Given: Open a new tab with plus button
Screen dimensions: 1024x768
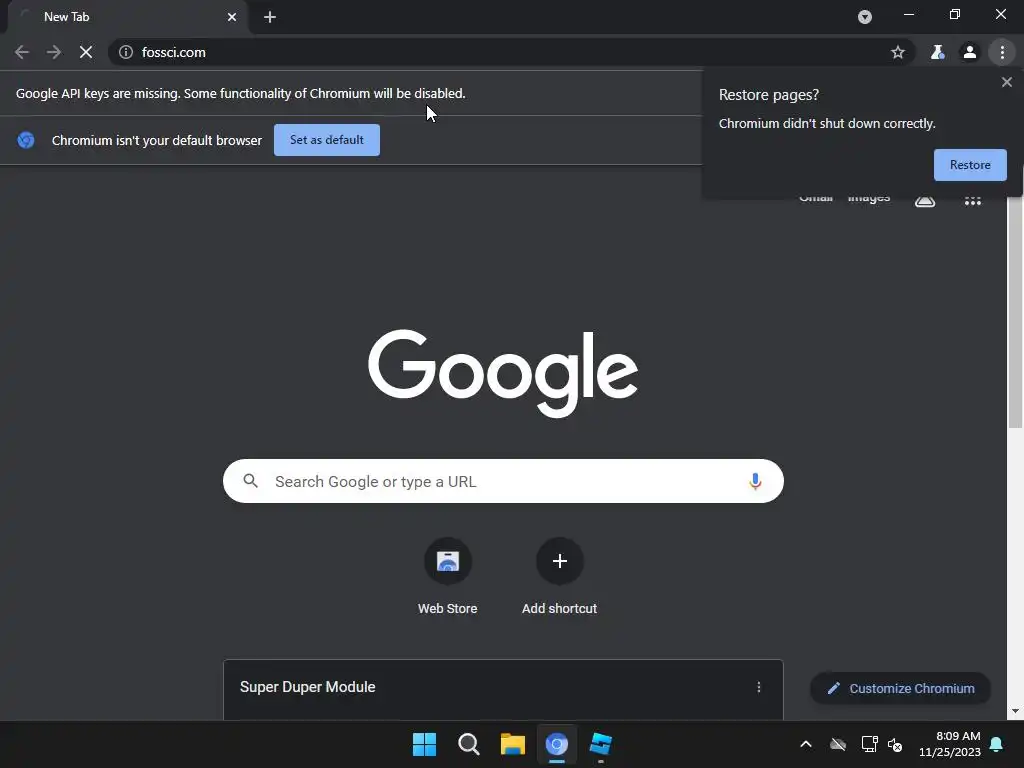Looking at the screenshot, I should 270,17.
